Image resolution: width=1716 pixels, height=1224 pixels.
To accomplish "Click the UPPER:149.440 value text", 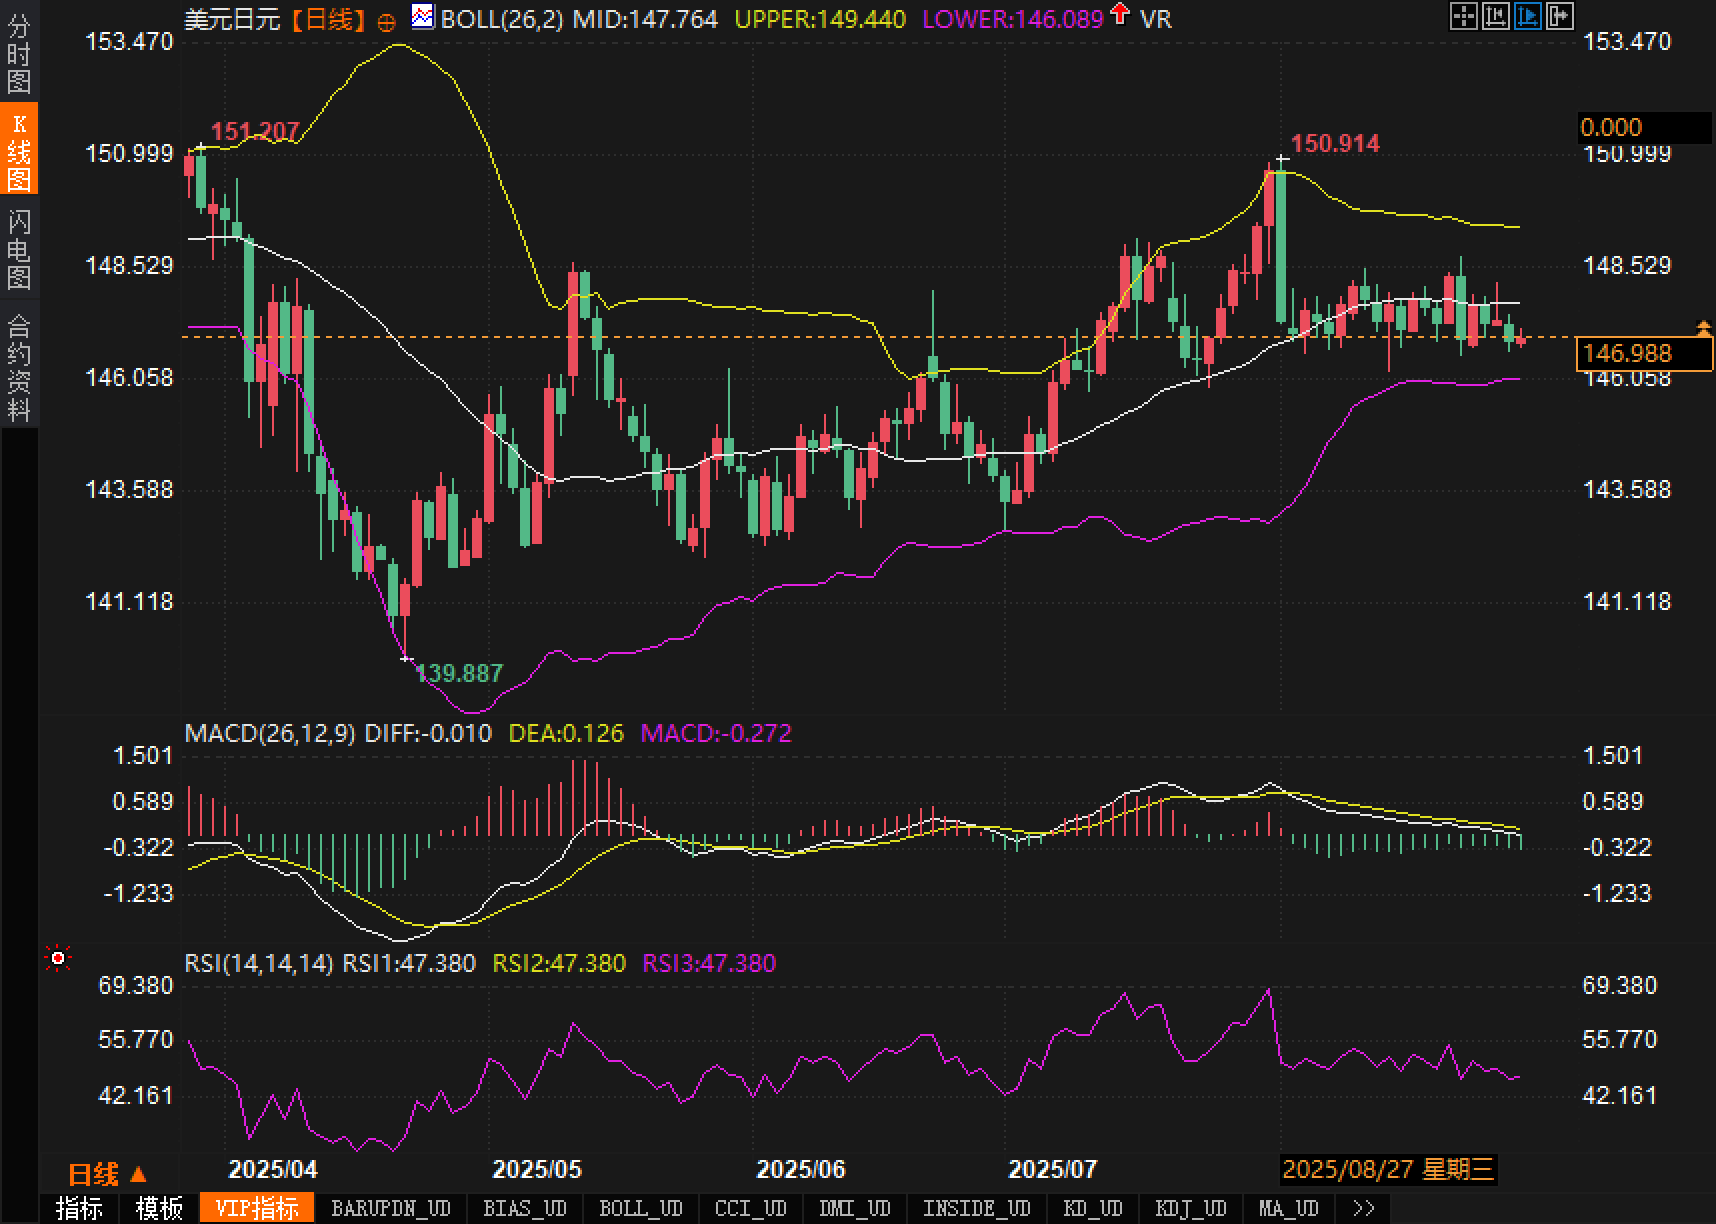I will pos(820,19).
